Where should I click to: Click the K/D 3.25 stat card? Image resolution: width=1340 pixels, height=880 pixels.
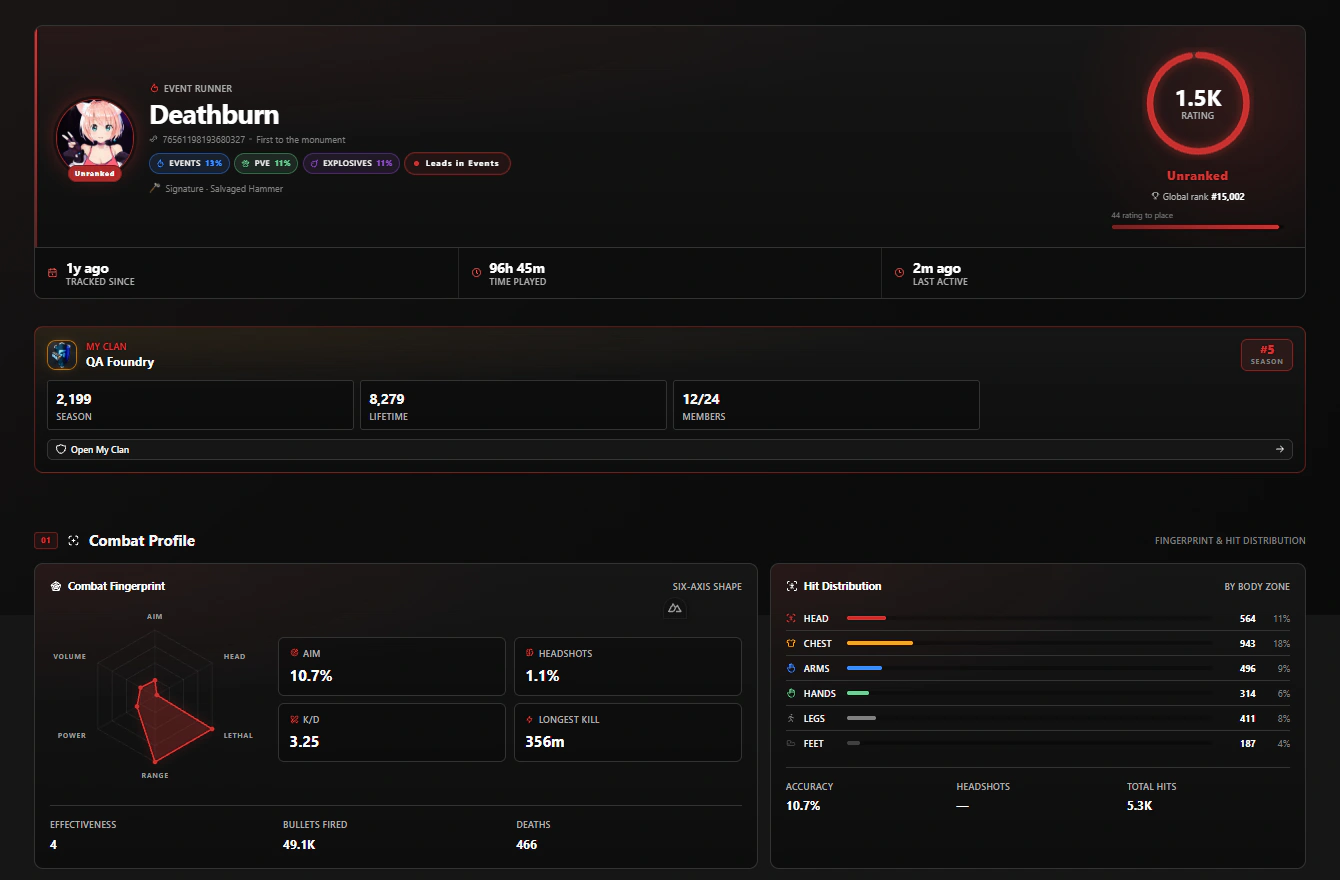pos(392,733)
